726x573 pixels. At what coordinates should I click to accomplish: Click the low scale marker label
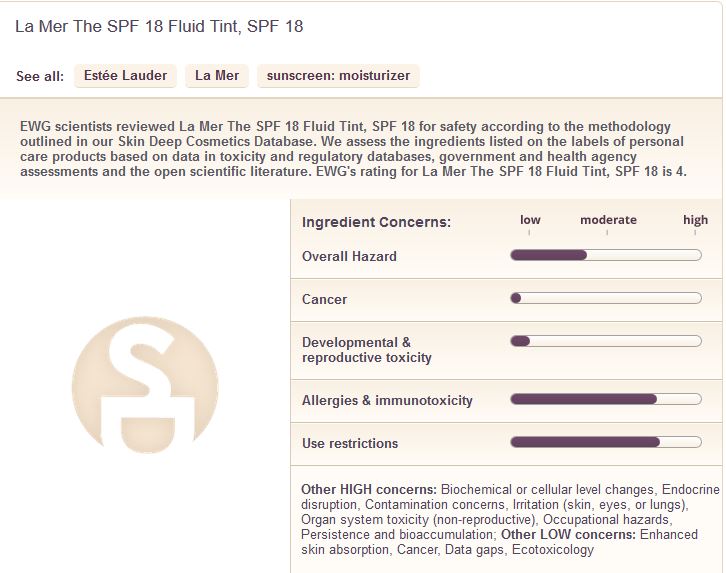tap(530, 220)
